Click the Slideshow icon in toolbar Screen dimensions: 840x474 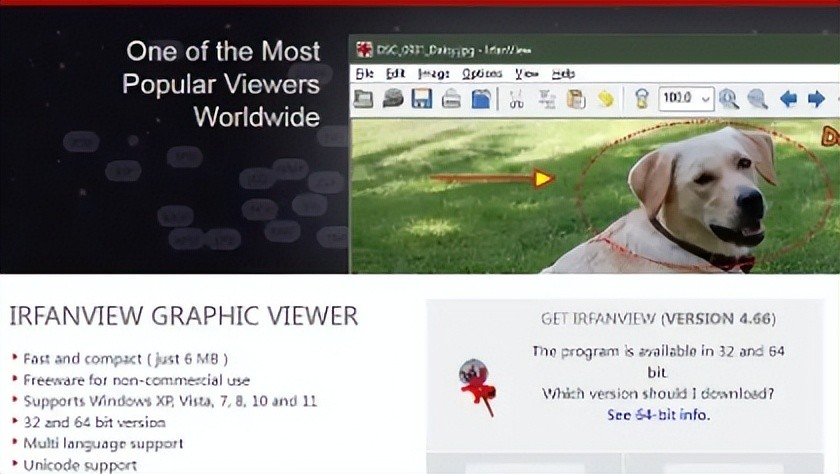pyautogui.click(x=393, y=99)
